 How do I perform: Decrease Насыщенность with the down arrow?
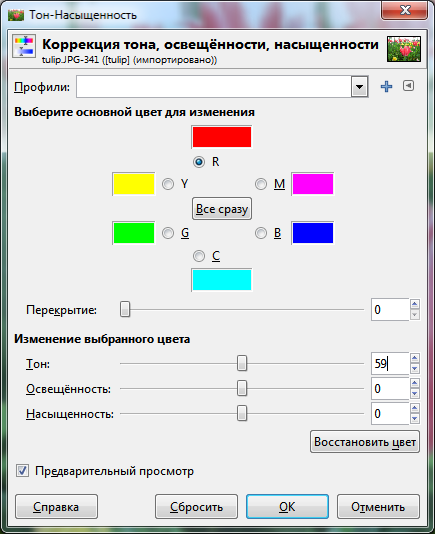point(415,419)
